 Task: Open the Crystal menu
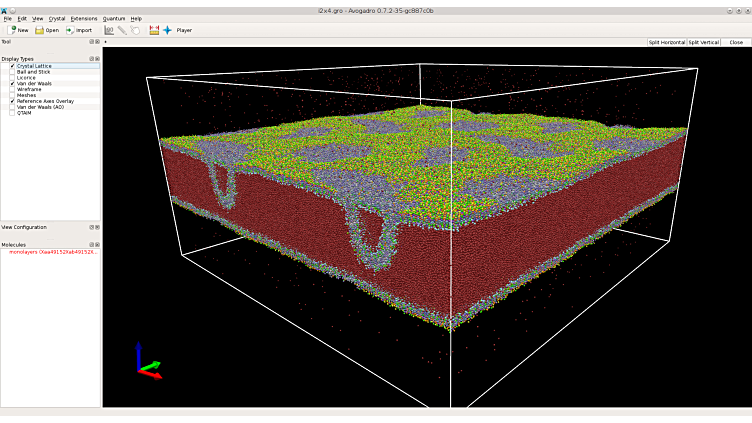coord(57,18)
